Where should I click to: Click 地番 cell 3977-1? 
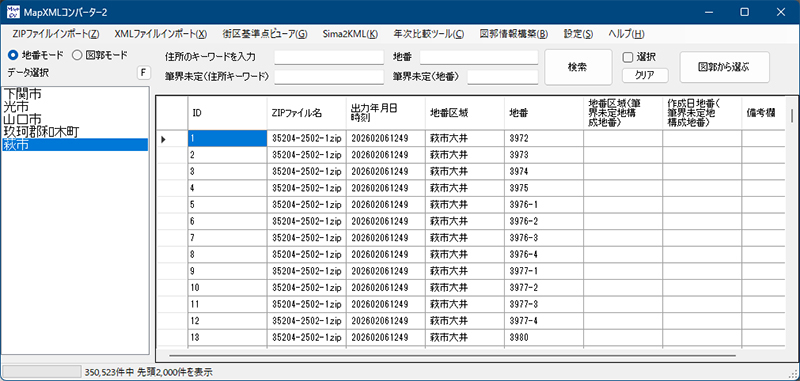tap(544, 271)
